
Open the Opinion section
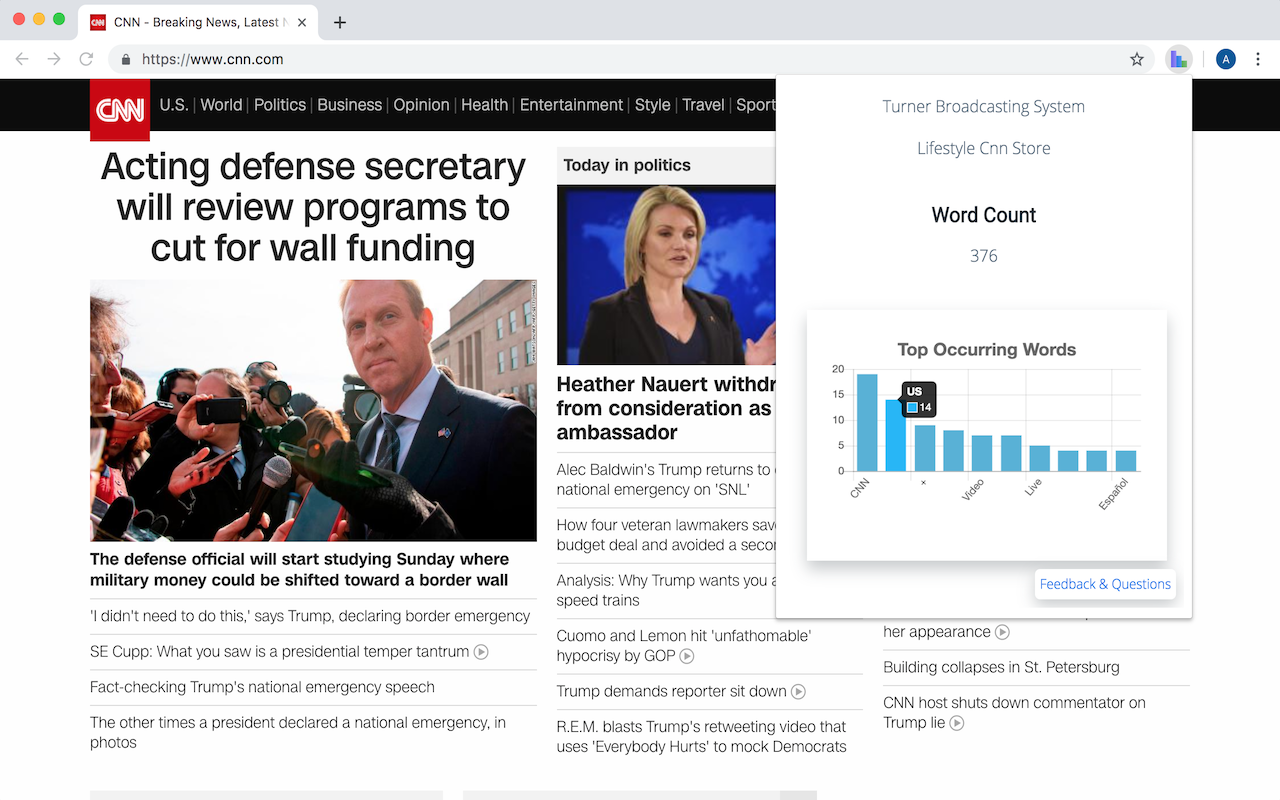click(421, 105)
